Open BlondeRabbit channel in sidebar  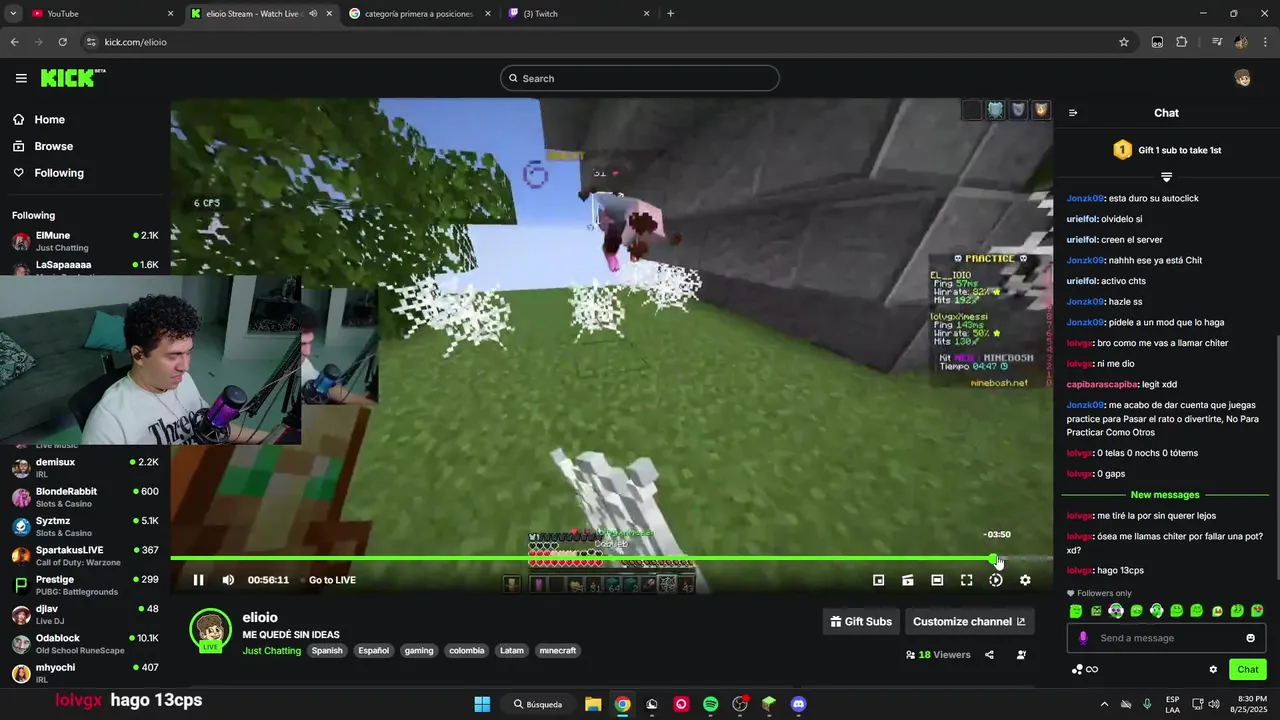[85, 497]
